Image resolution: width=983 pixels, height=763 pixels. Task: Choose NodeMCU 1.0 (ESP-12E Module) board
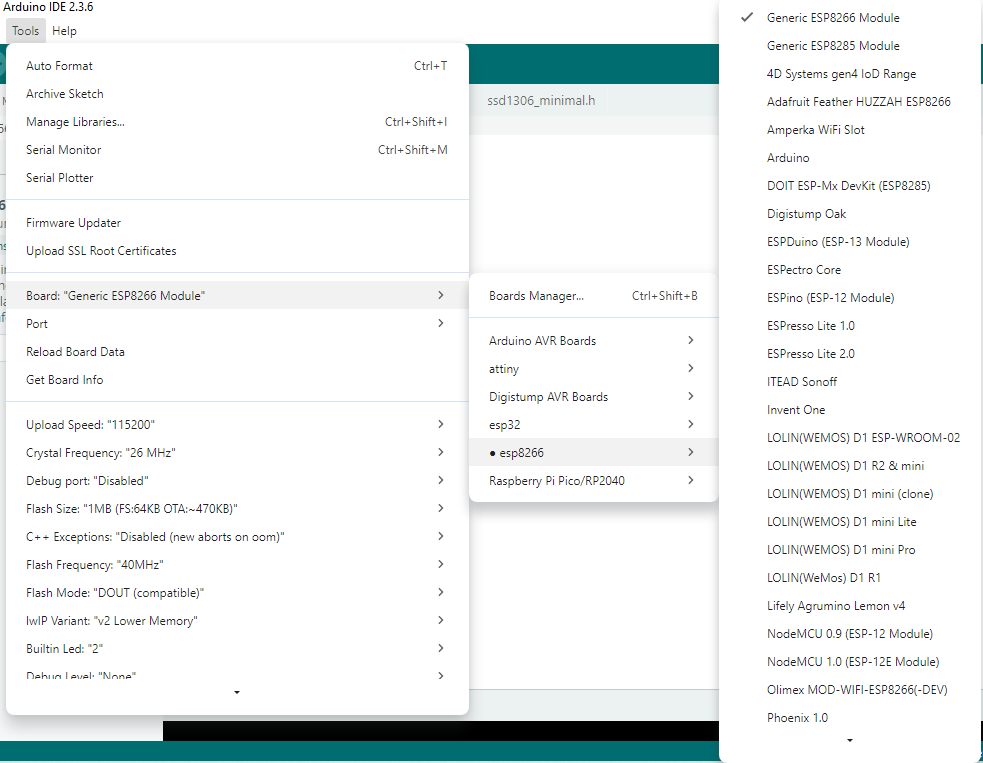[x=852, y=662]
